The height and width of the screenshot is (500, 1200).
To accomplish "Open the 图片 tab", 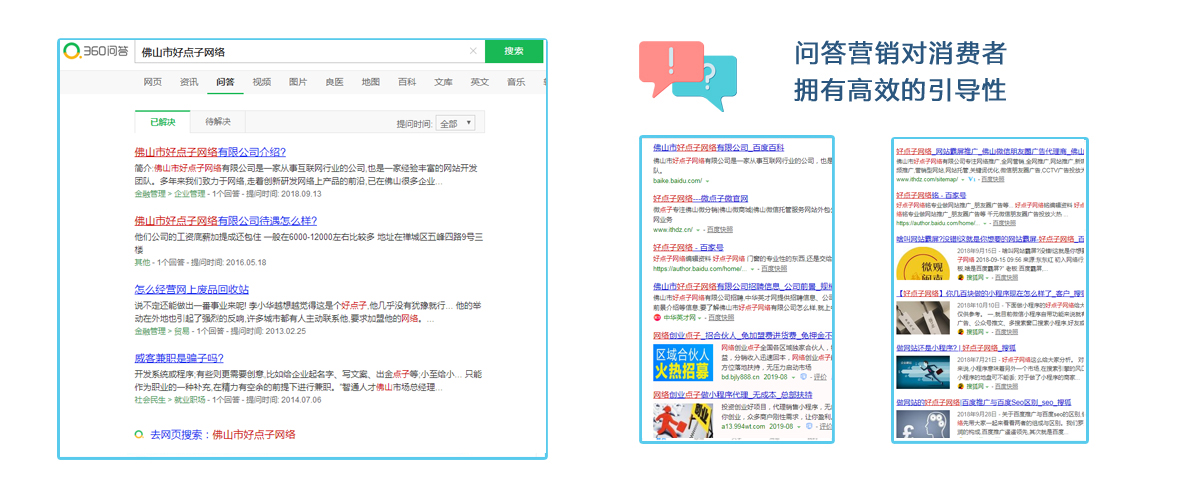I will tap(298, 82).
